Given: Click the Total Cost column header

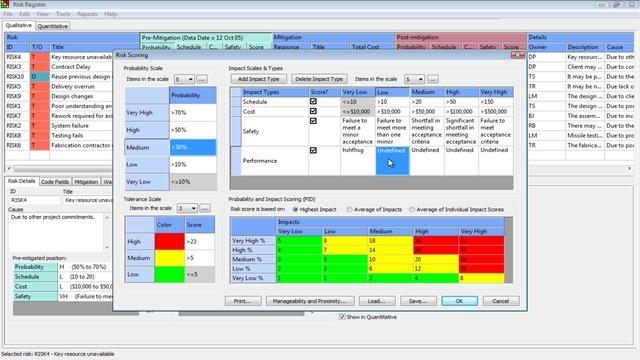Looking at the screenshot, I should pyautogui.click(x=372, y=47).
